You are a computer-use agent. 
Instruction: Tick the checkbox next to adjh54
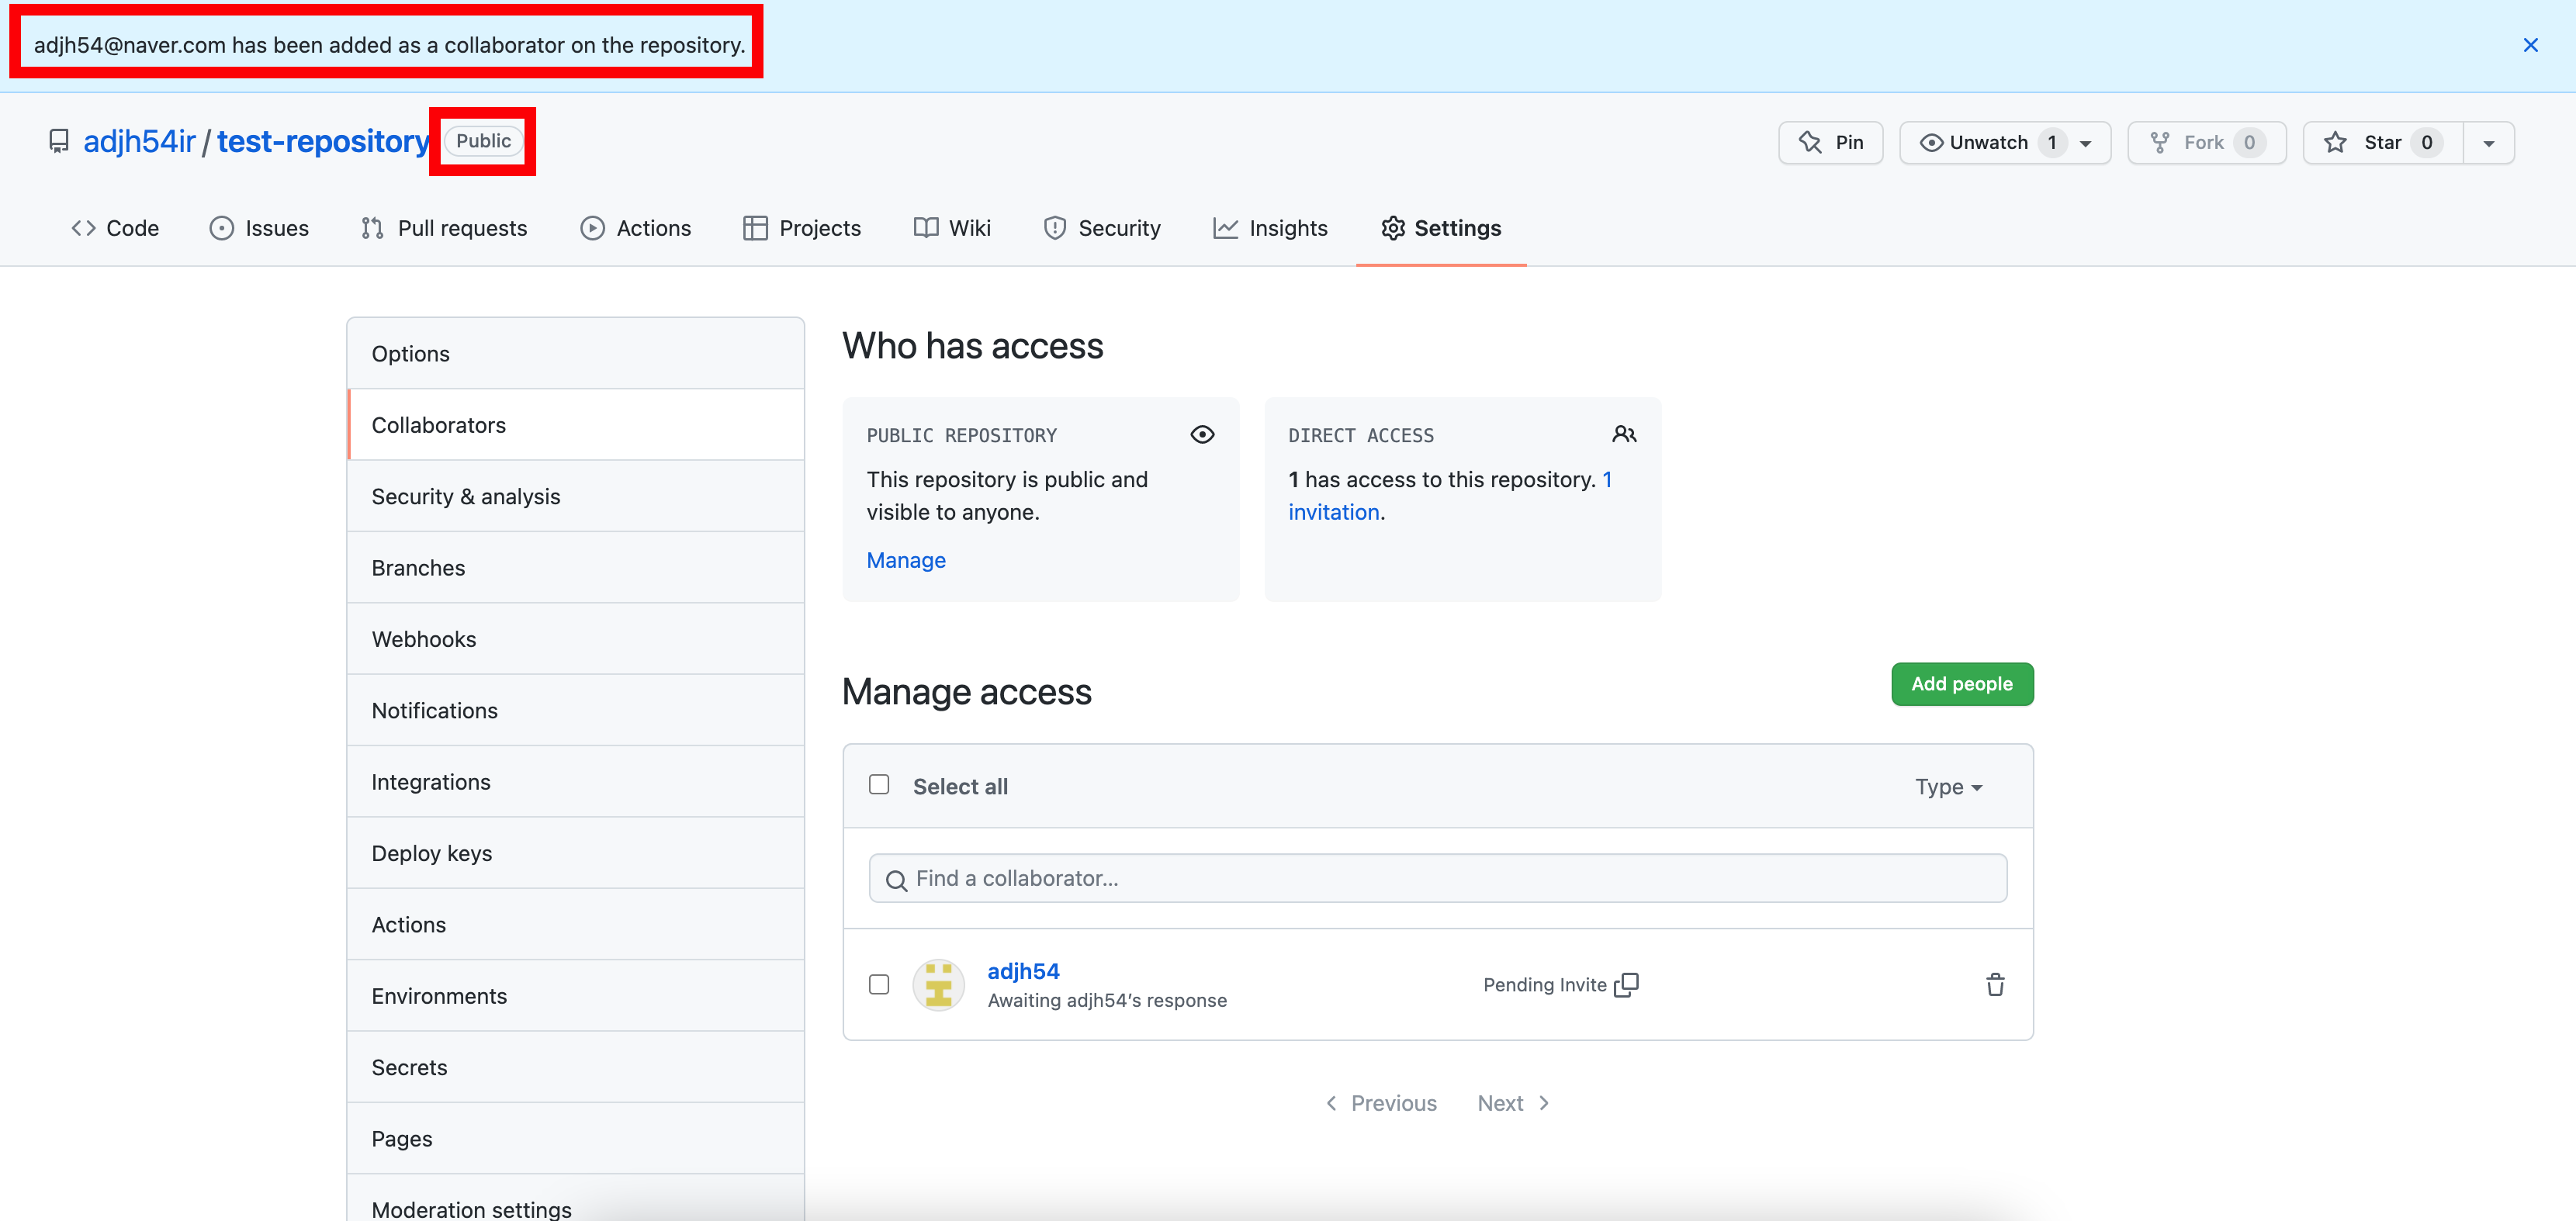coord(879,984)
